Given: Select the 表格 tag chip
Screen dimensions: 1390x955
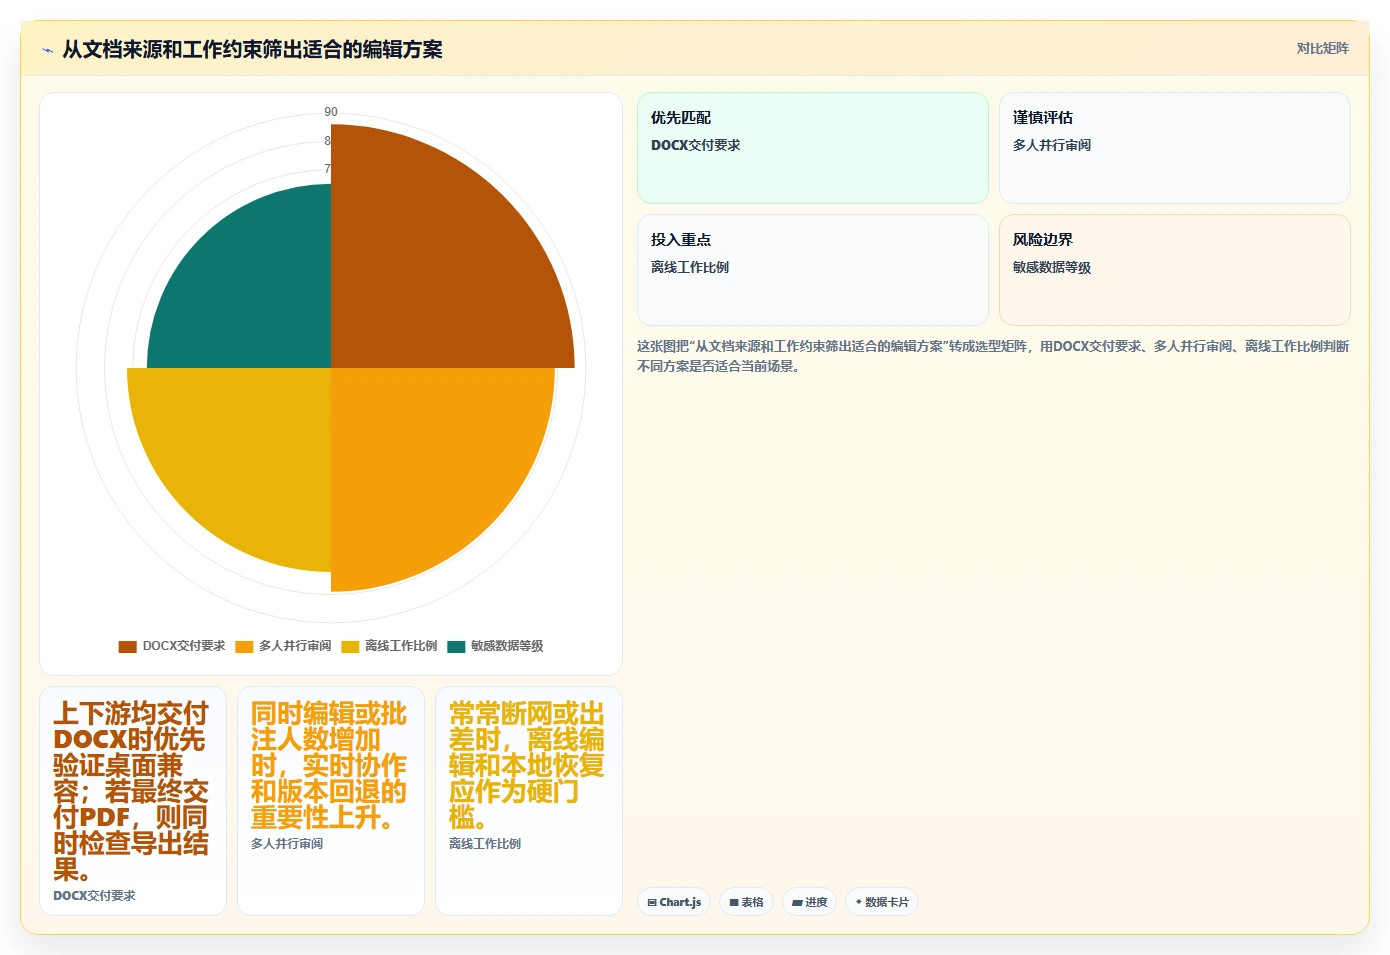Looking at the screenshot, I should (746, 902).
